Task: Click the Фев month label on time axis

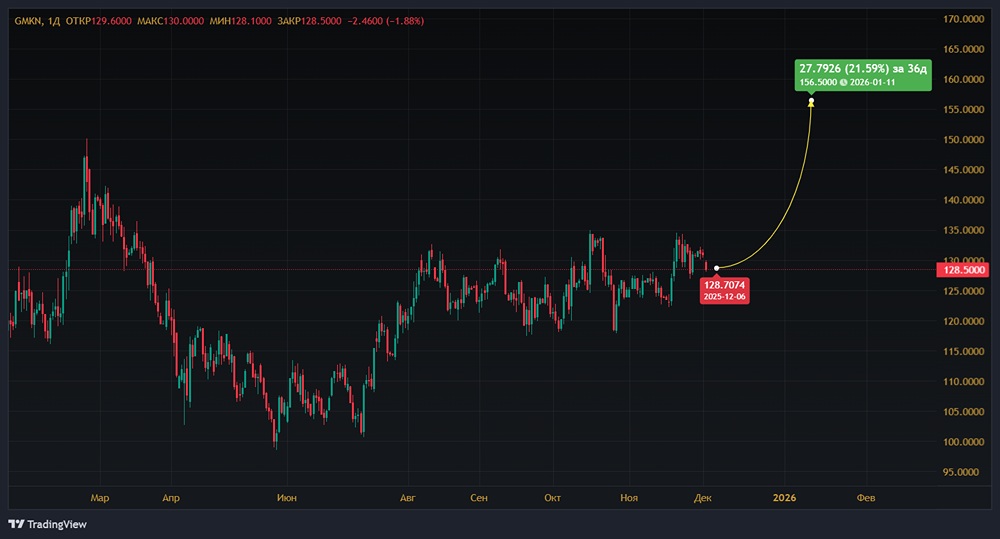Action: click(864, 496)
